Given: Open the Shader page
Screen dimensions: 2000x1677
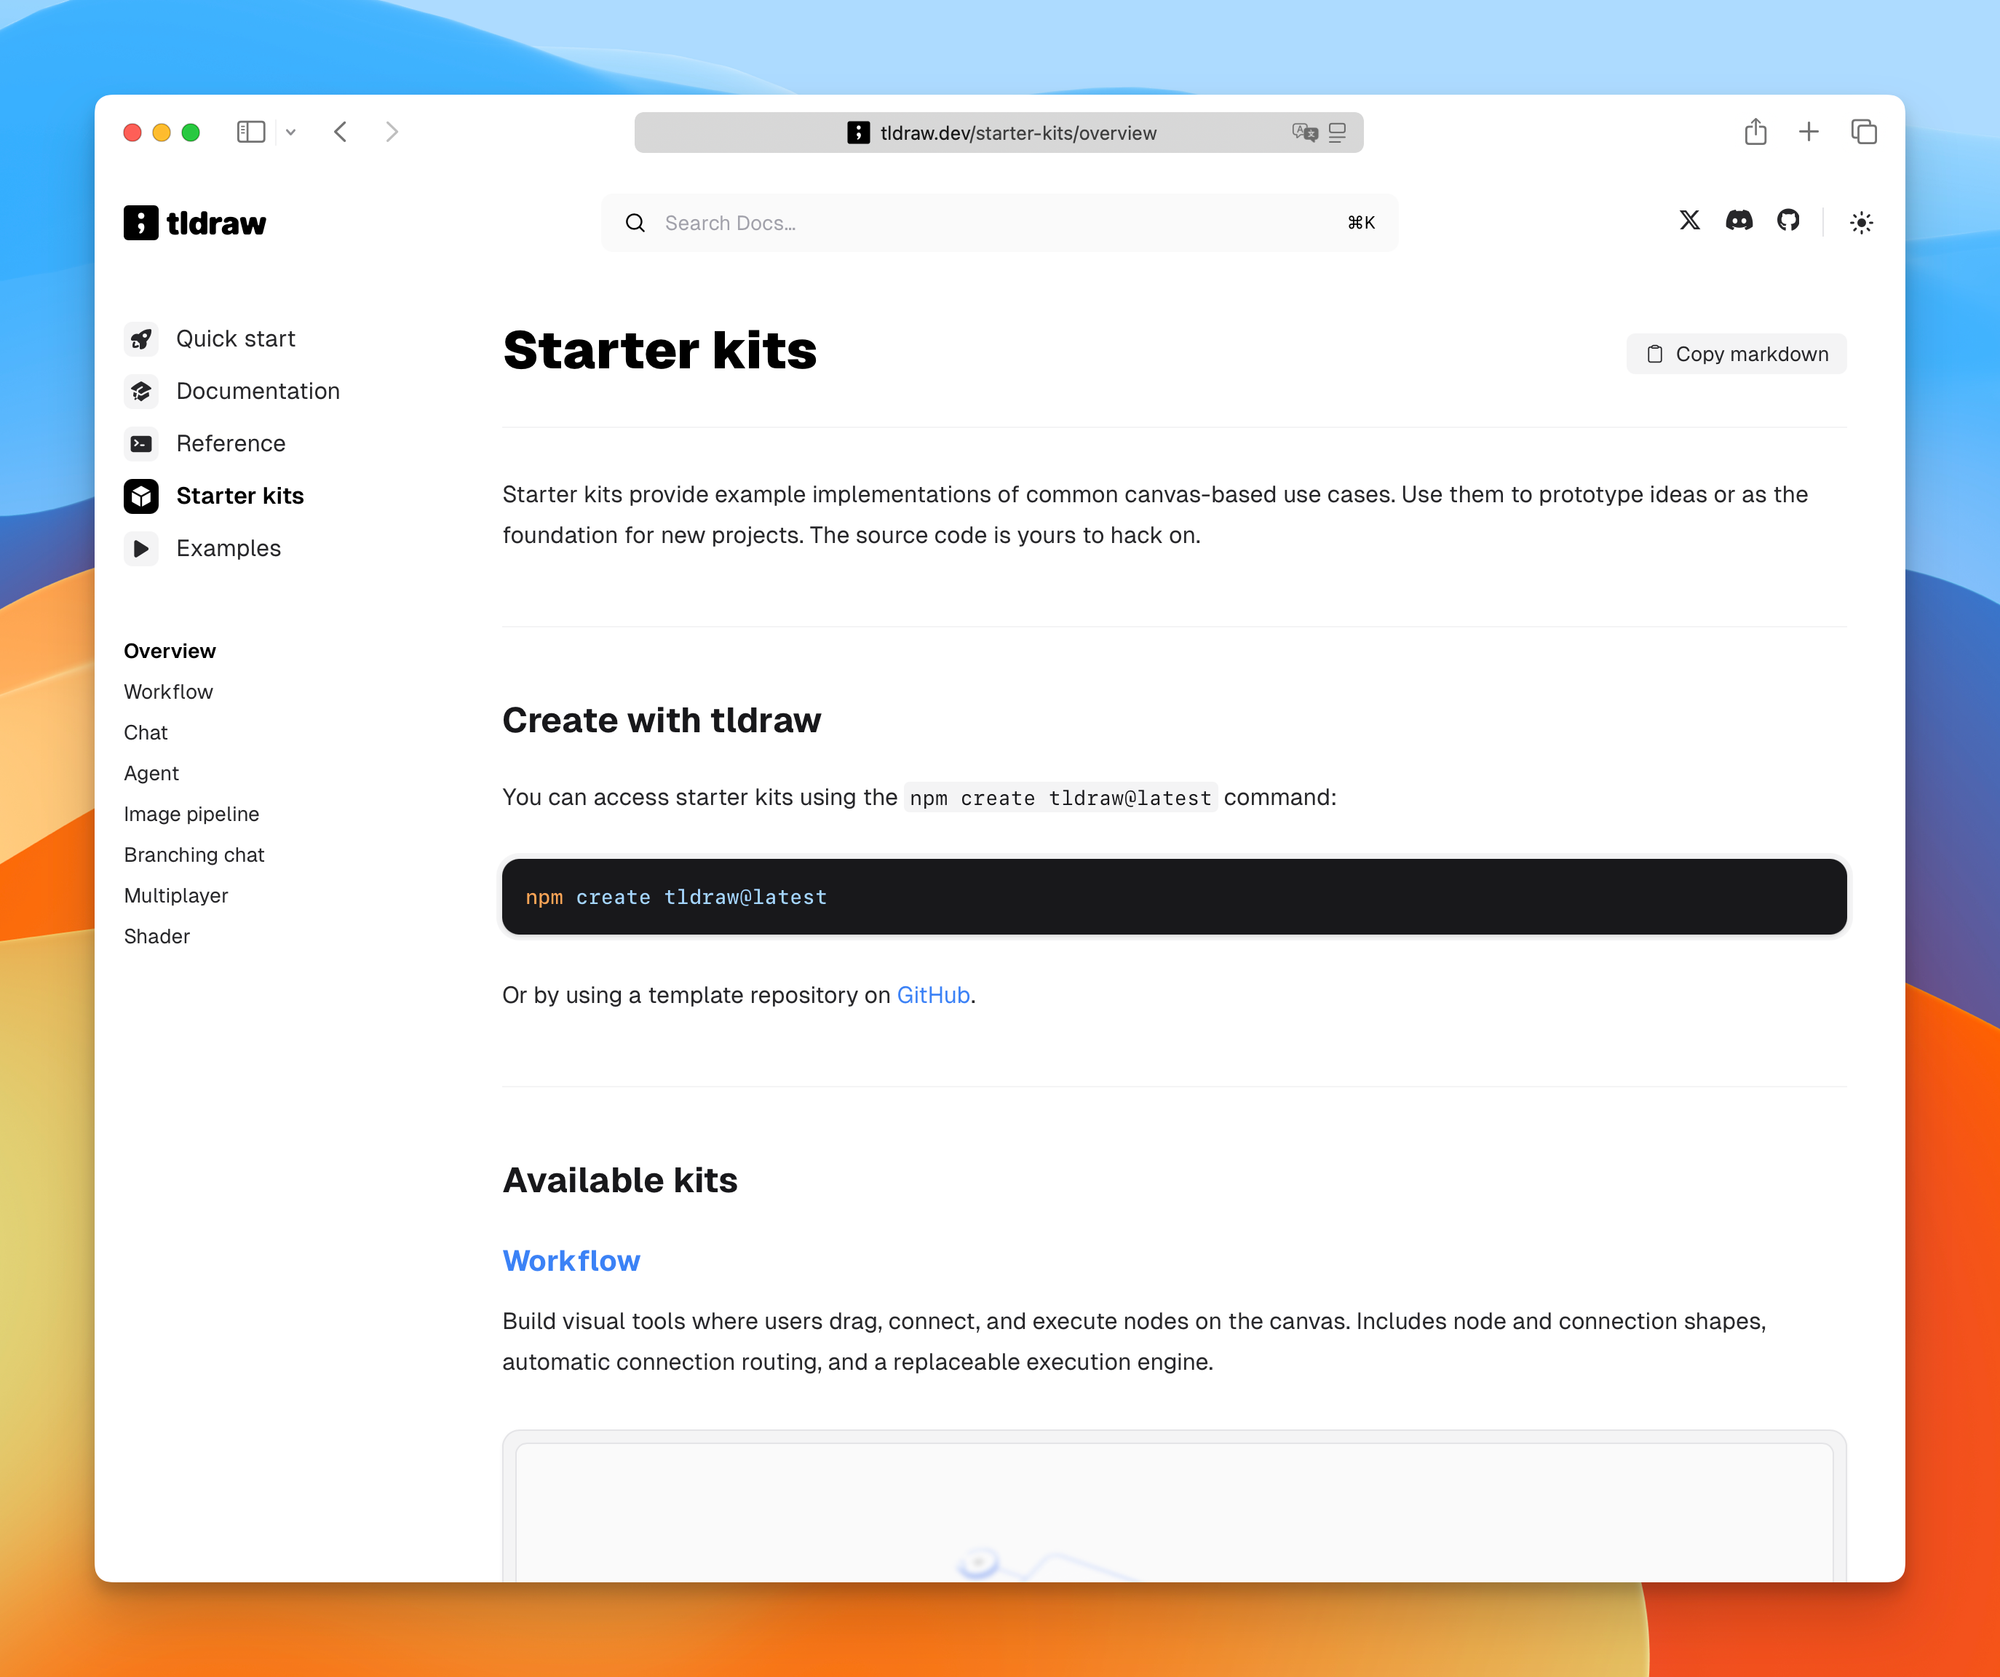Looking at the screenshot, I should coord(157,937).
